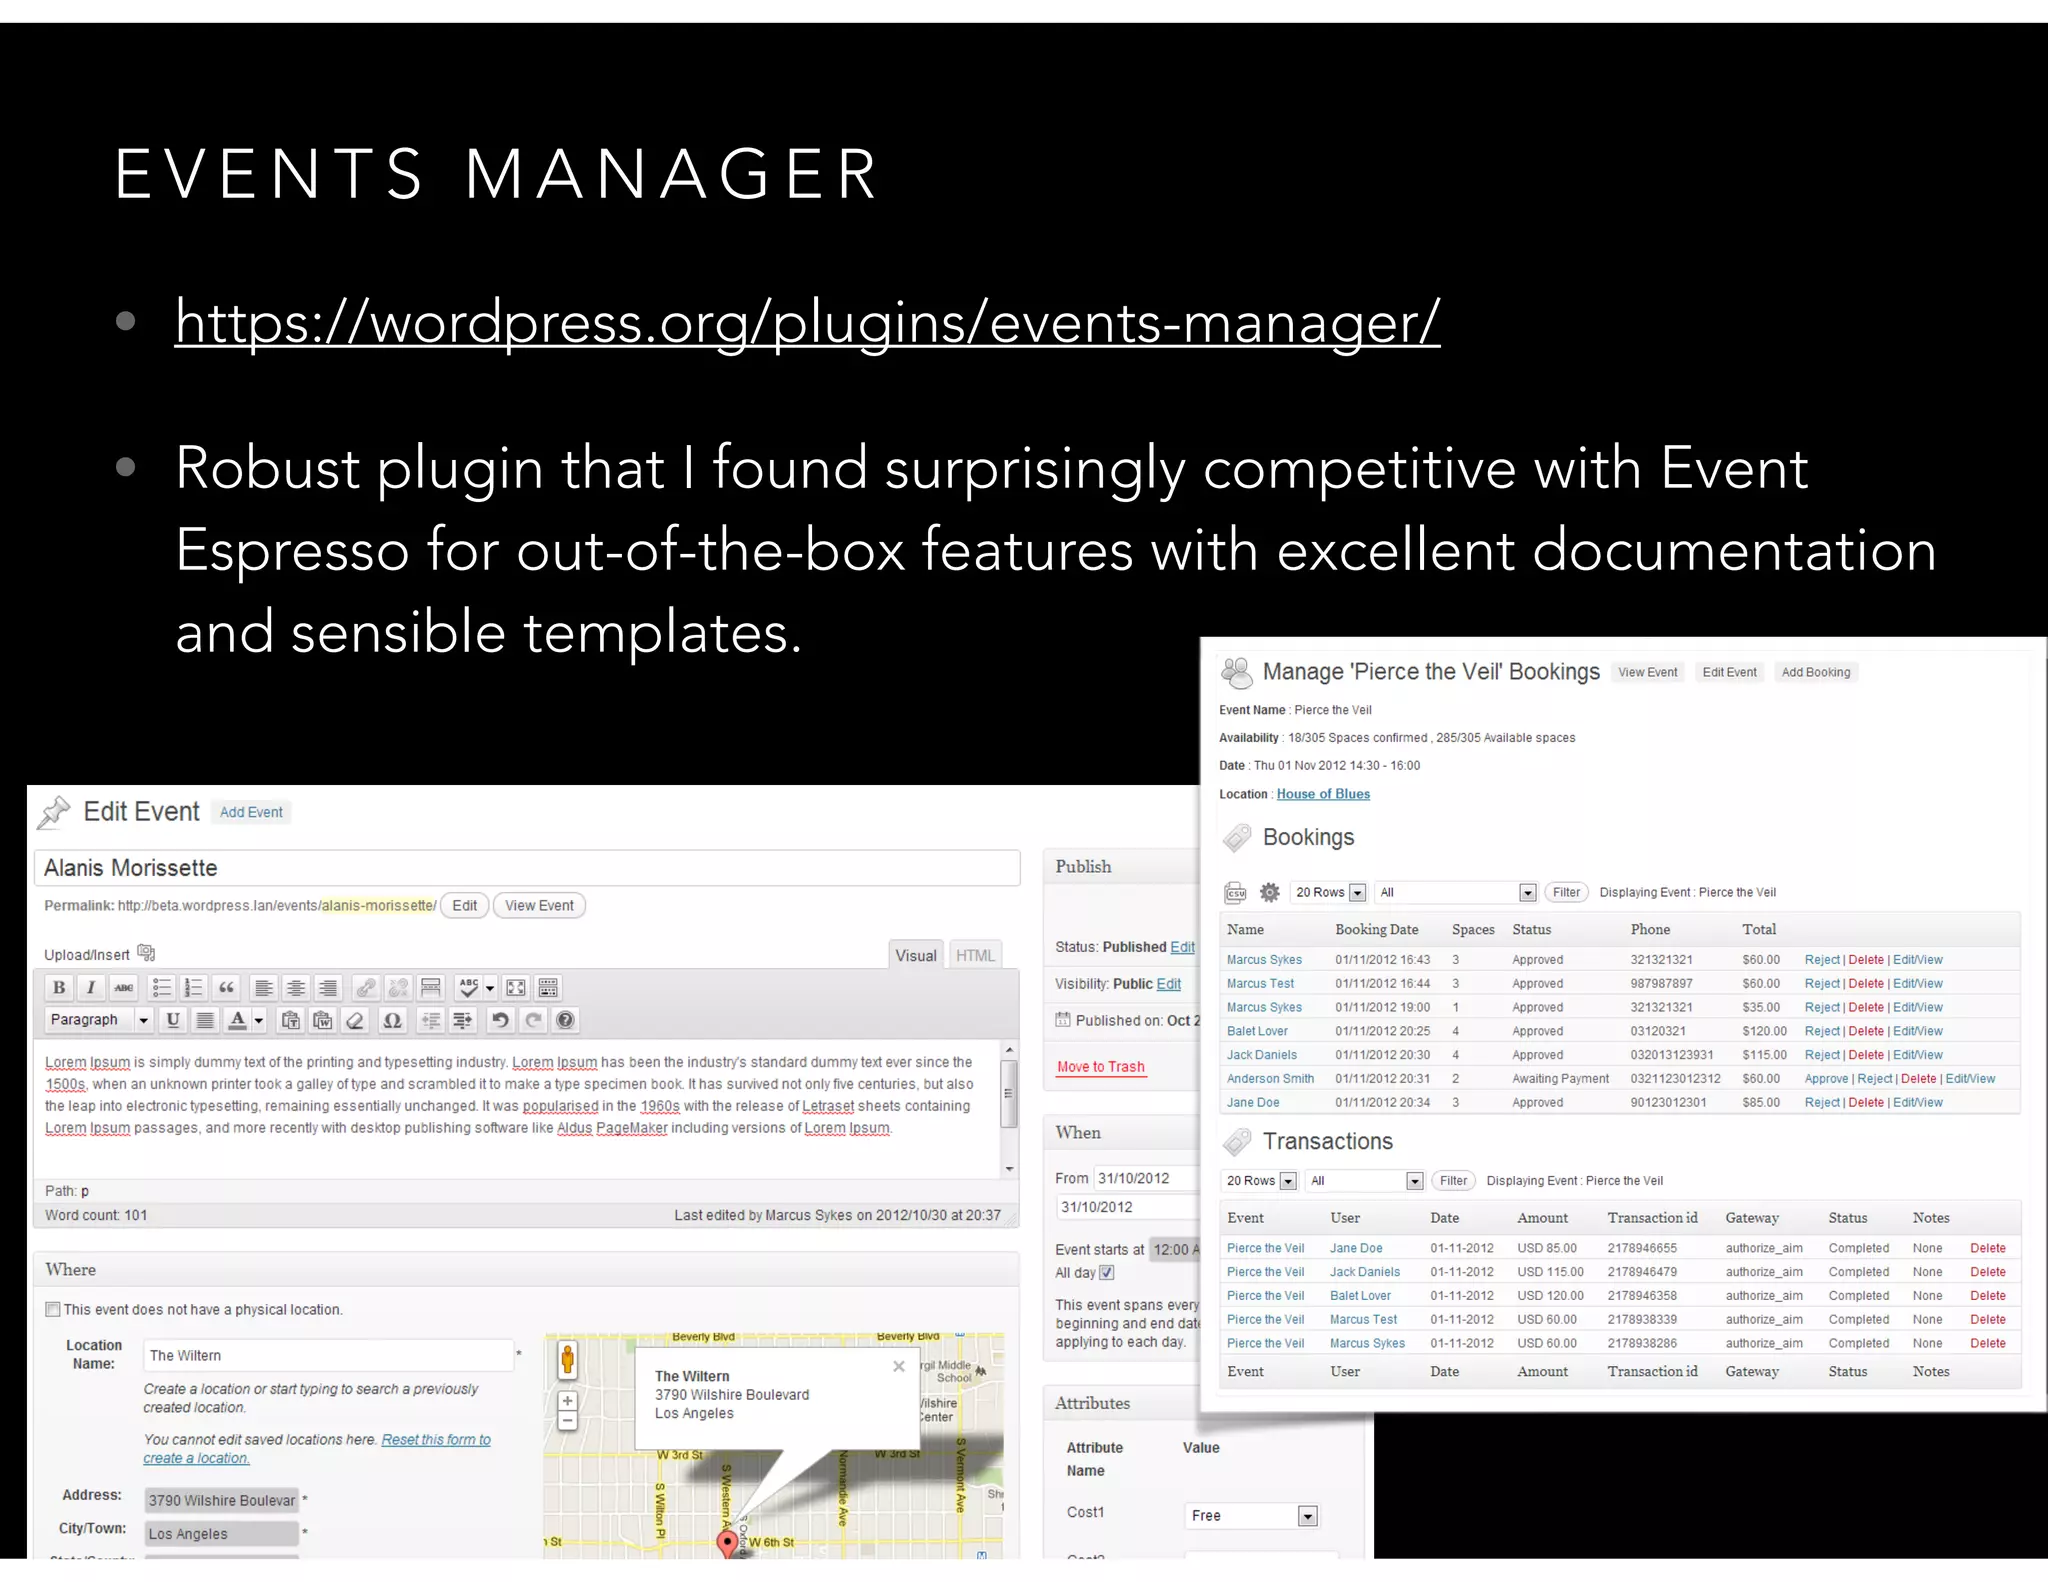Click the View Event button near permalink
The image size is (2048, 1582).
click(x=539, y=906)
